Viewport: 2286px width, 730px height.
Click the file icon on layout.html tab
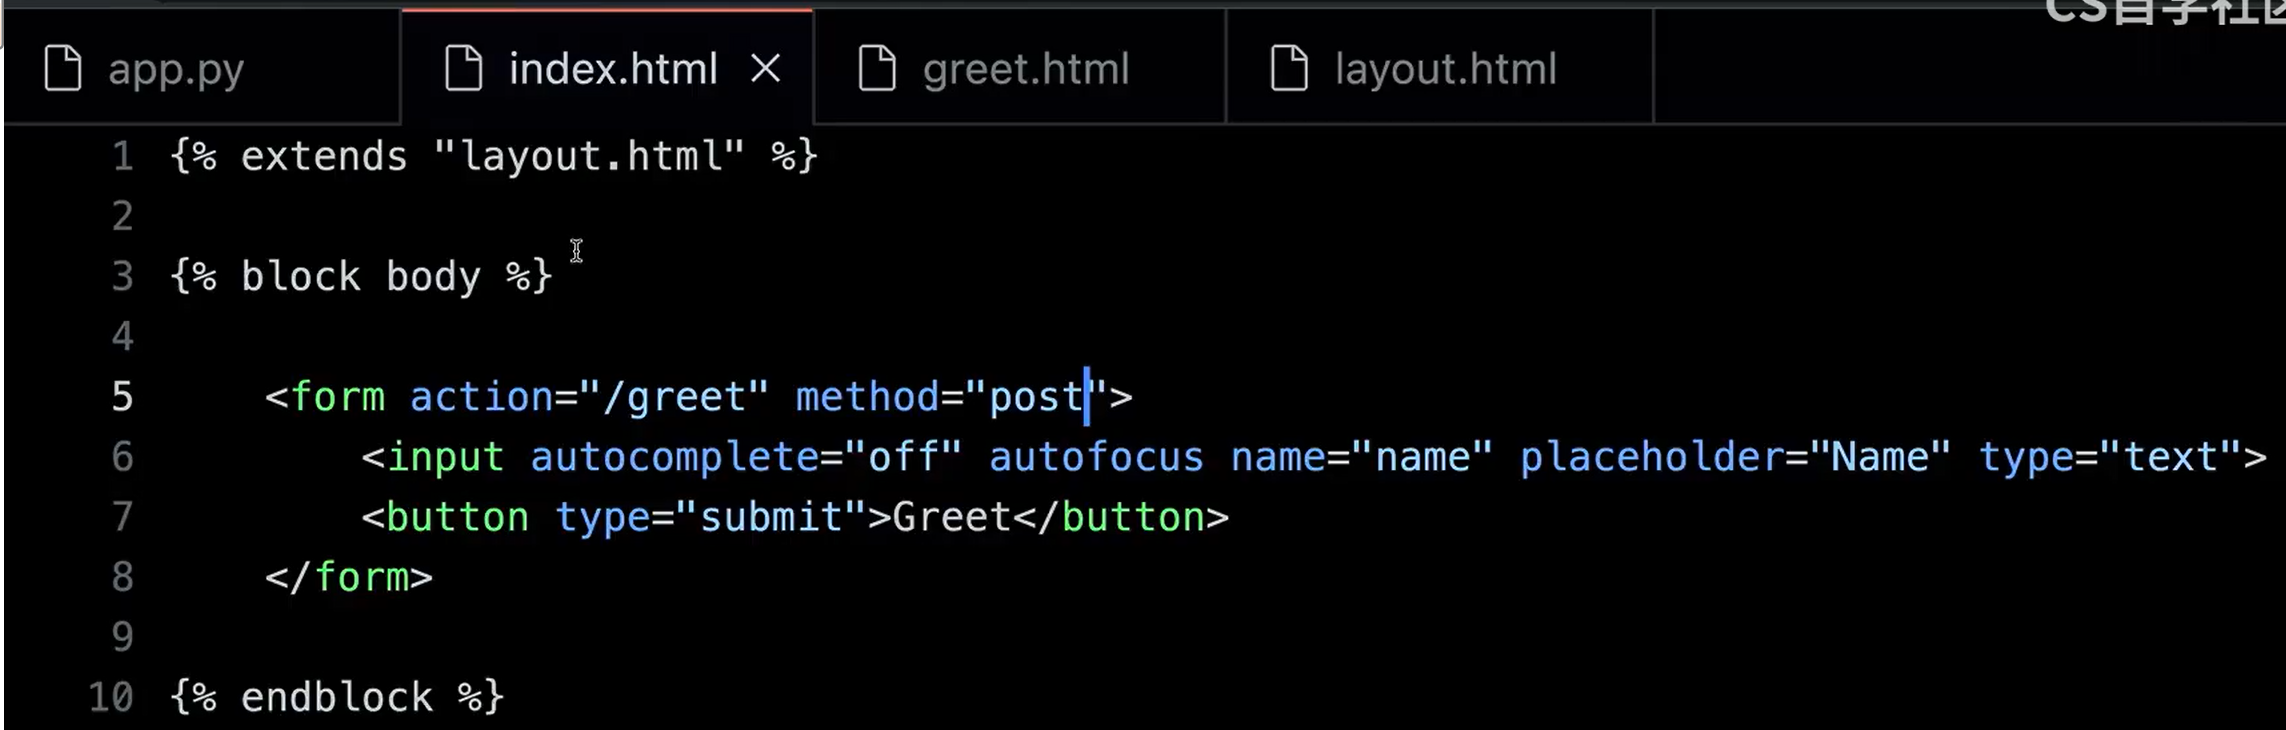[1289, 69]
